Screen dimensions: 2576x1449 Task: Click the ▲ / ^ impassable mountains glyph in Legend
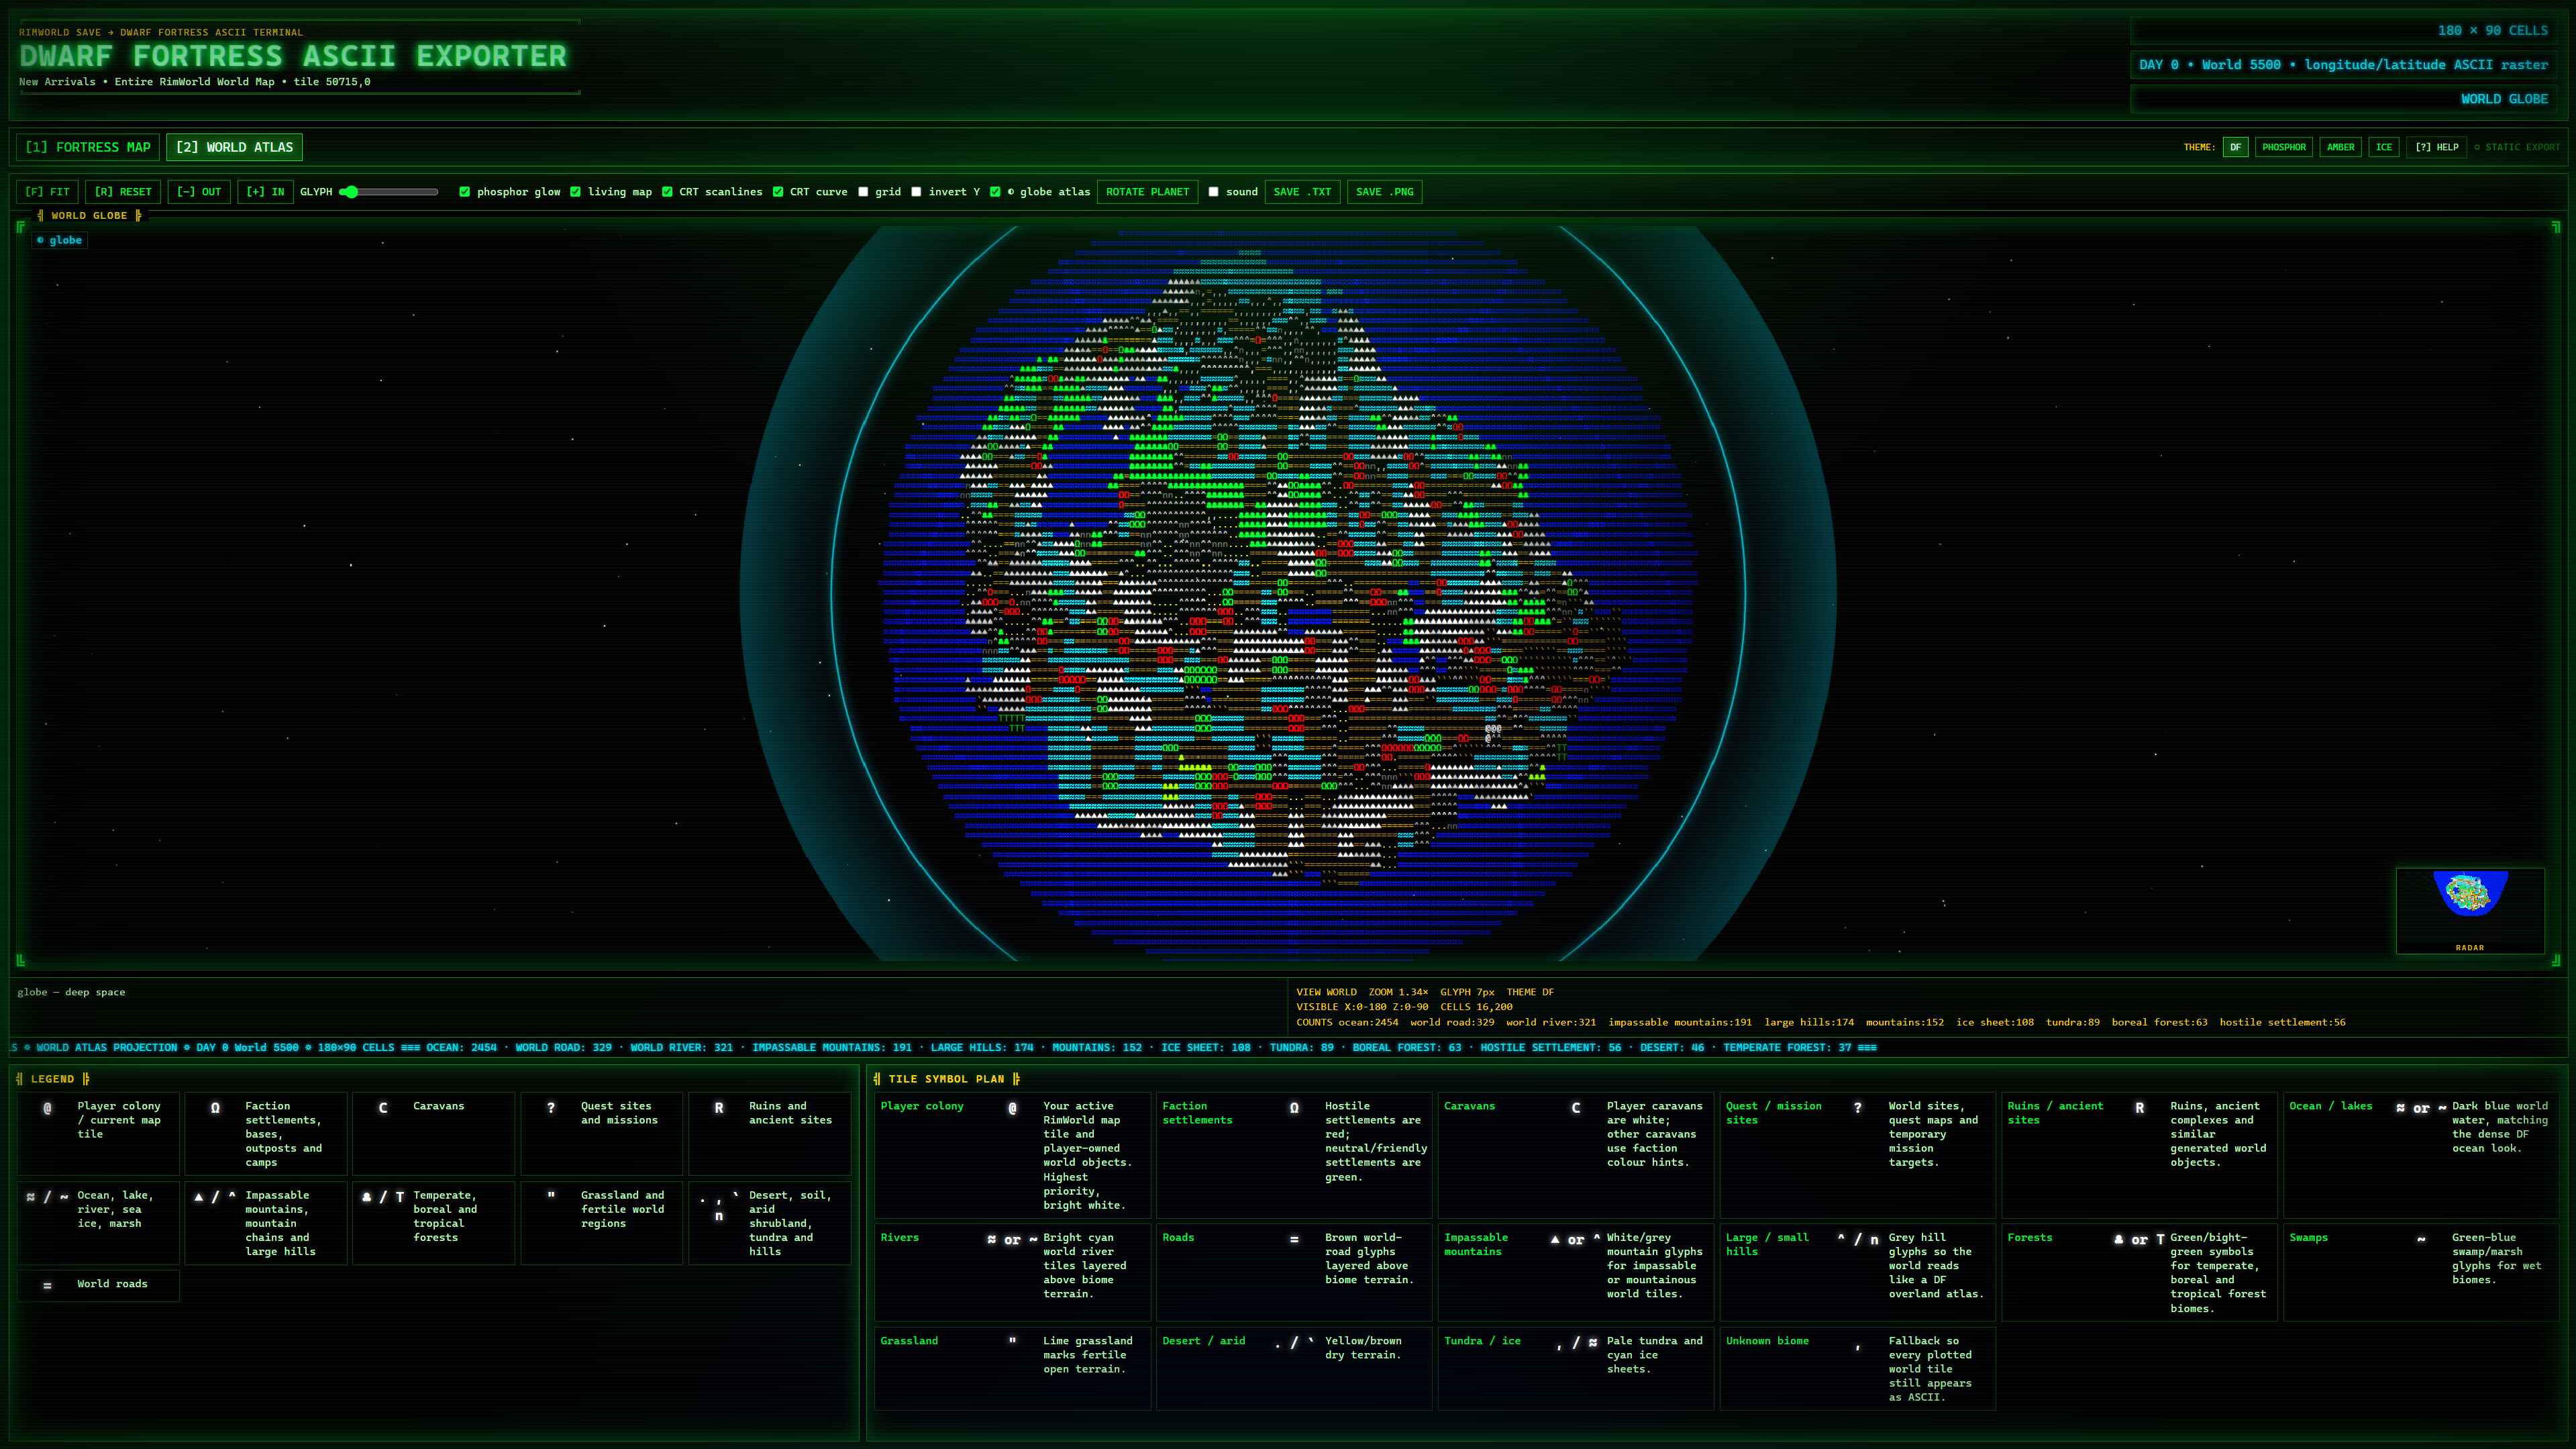point(215,1196)
